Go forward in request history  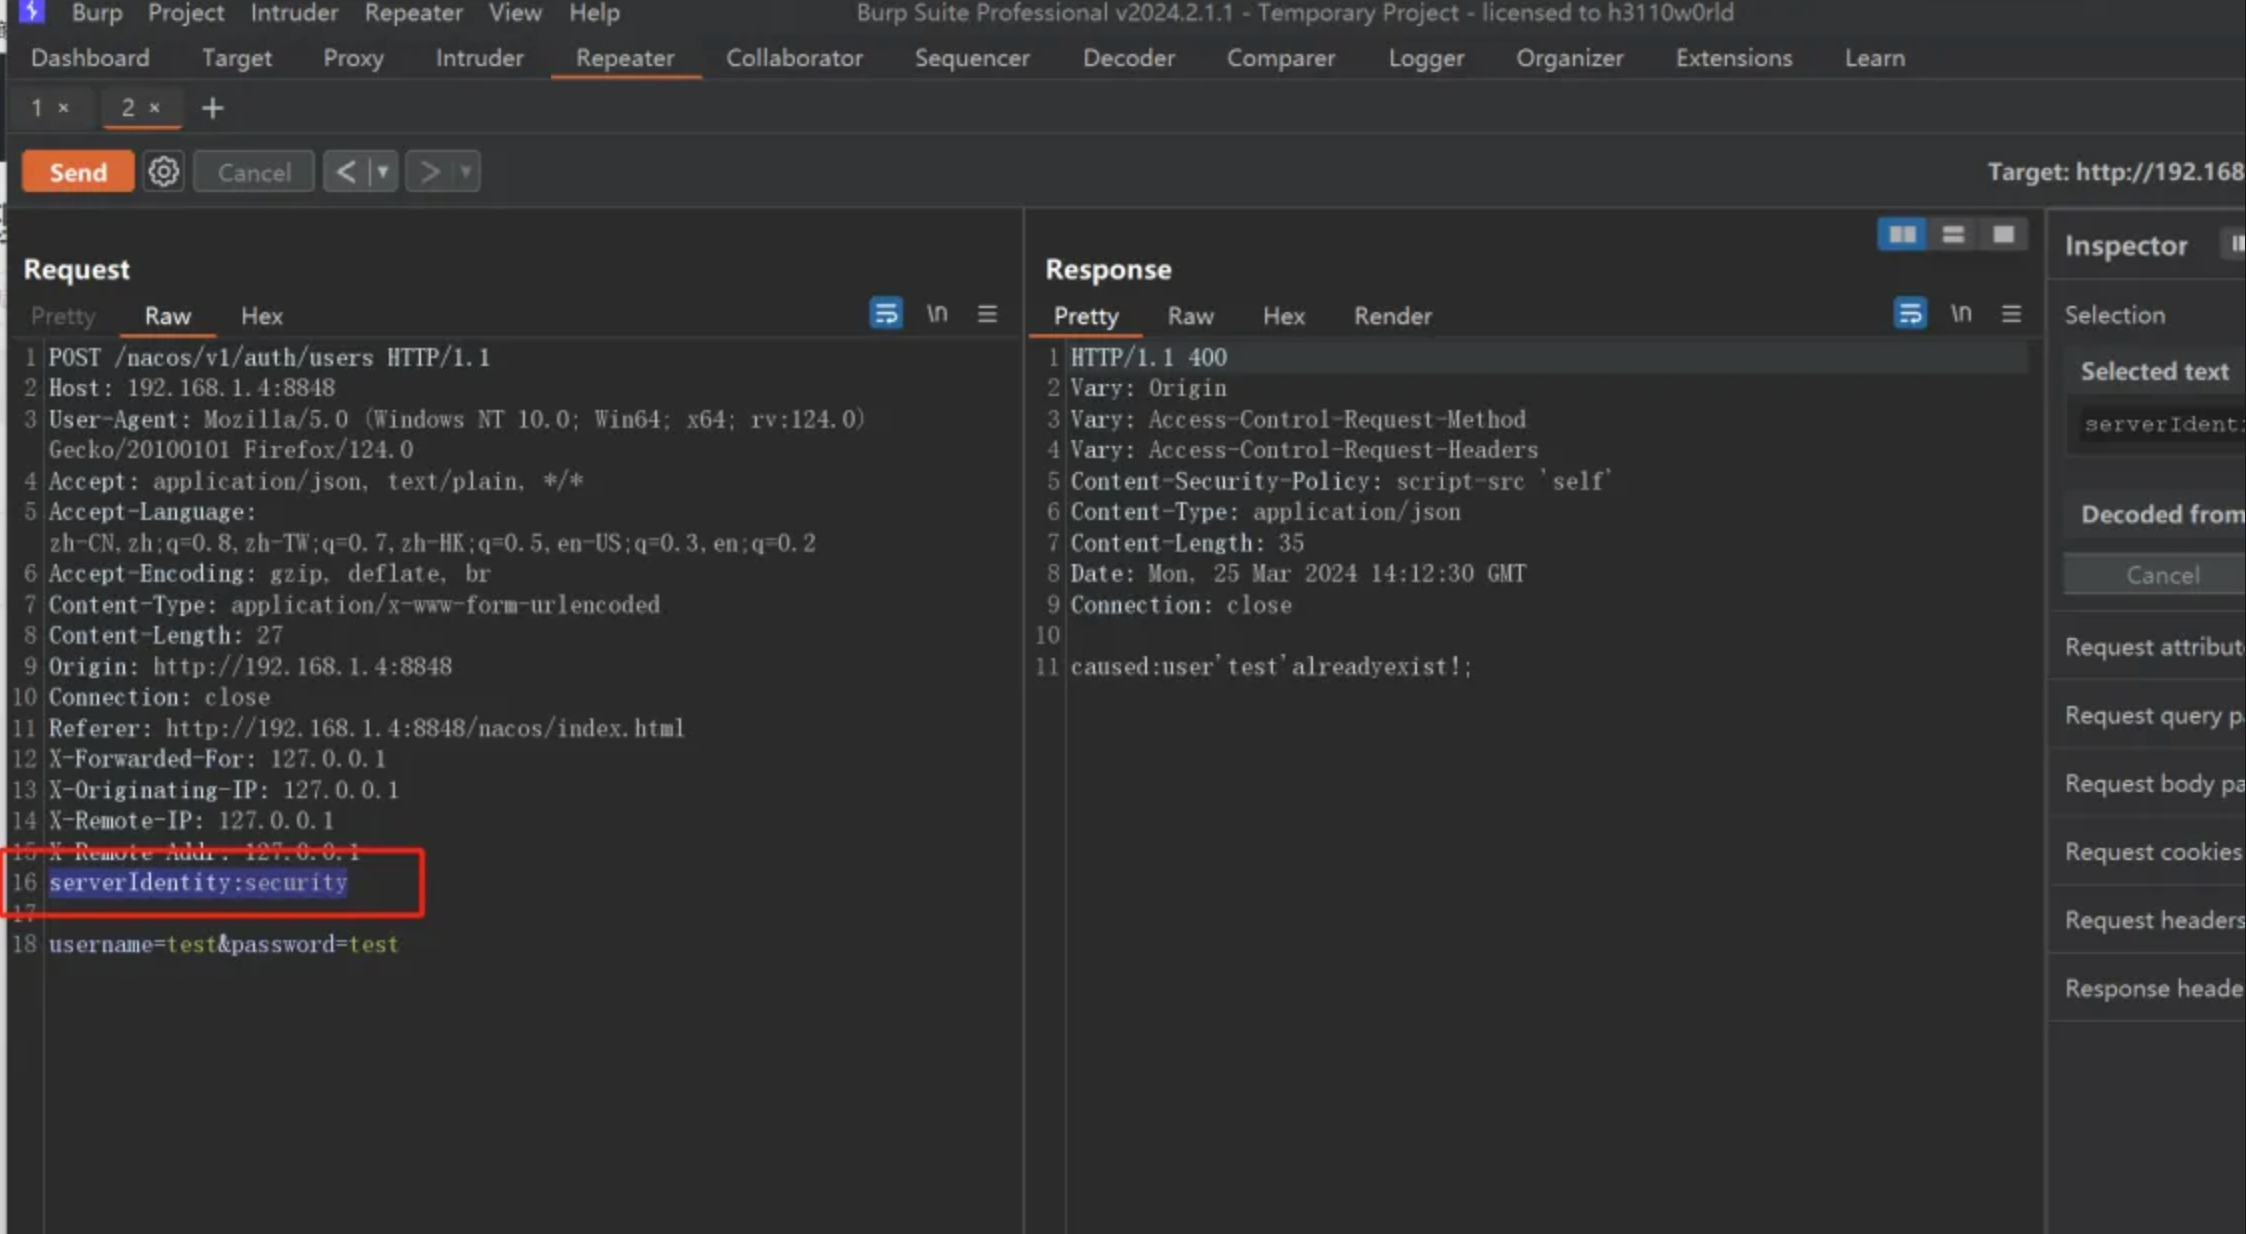[429, 172]
